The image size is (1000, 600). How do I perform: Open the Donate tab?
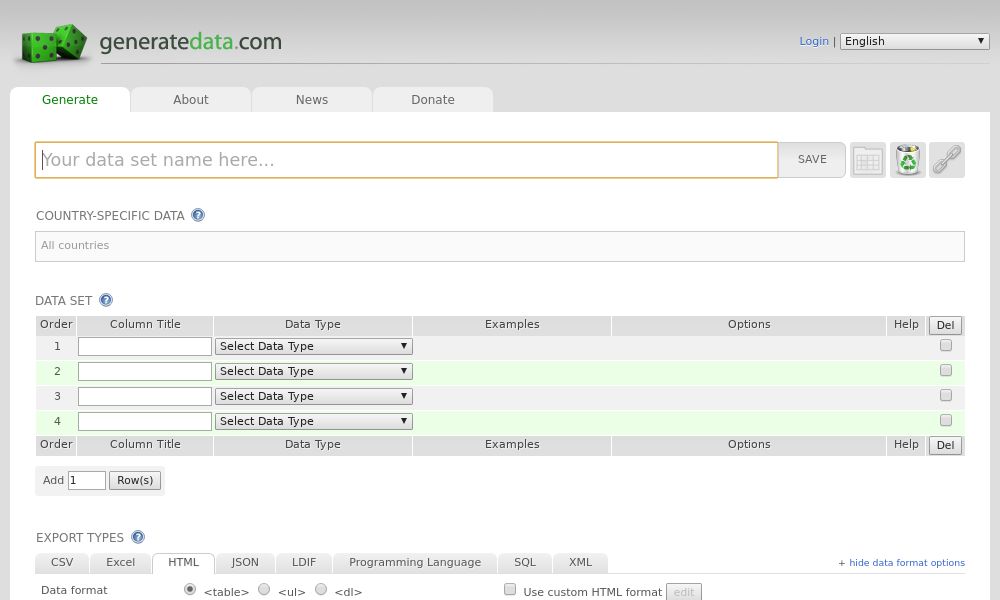433,99
